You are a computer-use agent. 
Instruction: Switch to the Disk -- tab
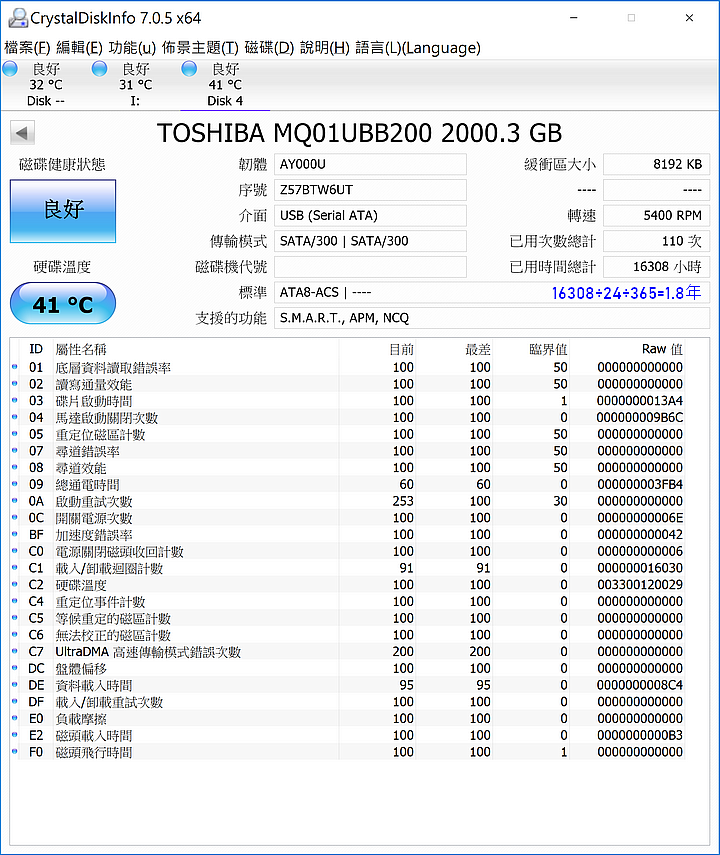46,85
